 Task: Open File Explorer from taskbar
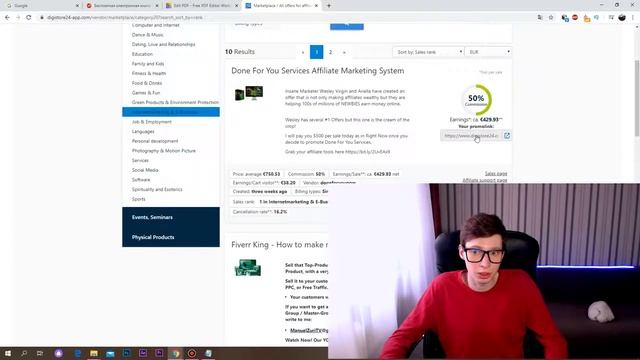click(x=94, y=353)
